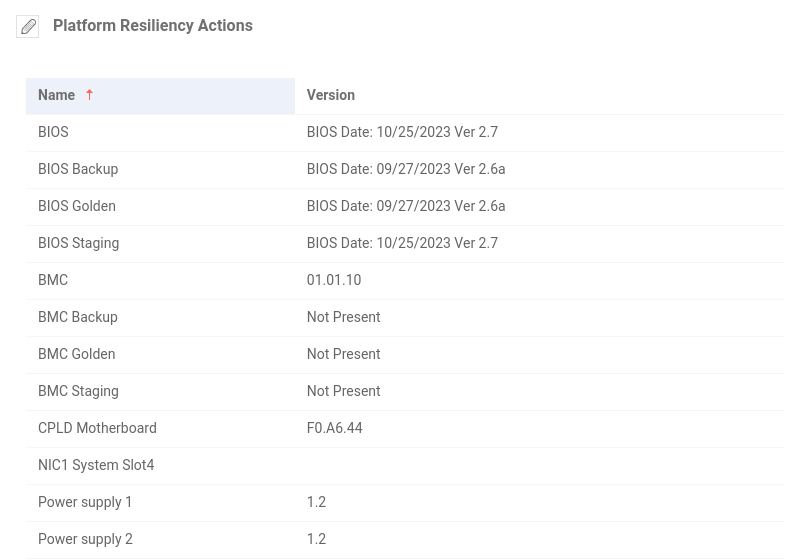Click Platform Resiliency Actions heading
The image size is (798, 560).
click(153, 26)
